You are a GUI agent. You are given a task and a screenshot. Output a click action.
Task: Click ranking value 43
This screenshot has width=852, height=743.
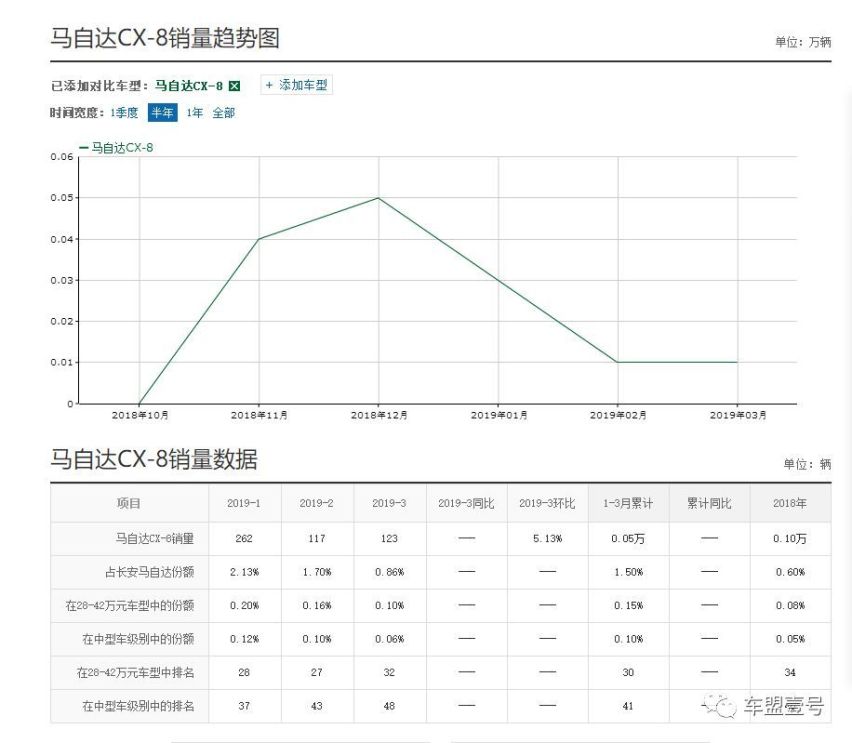click(x=317, y=706)
